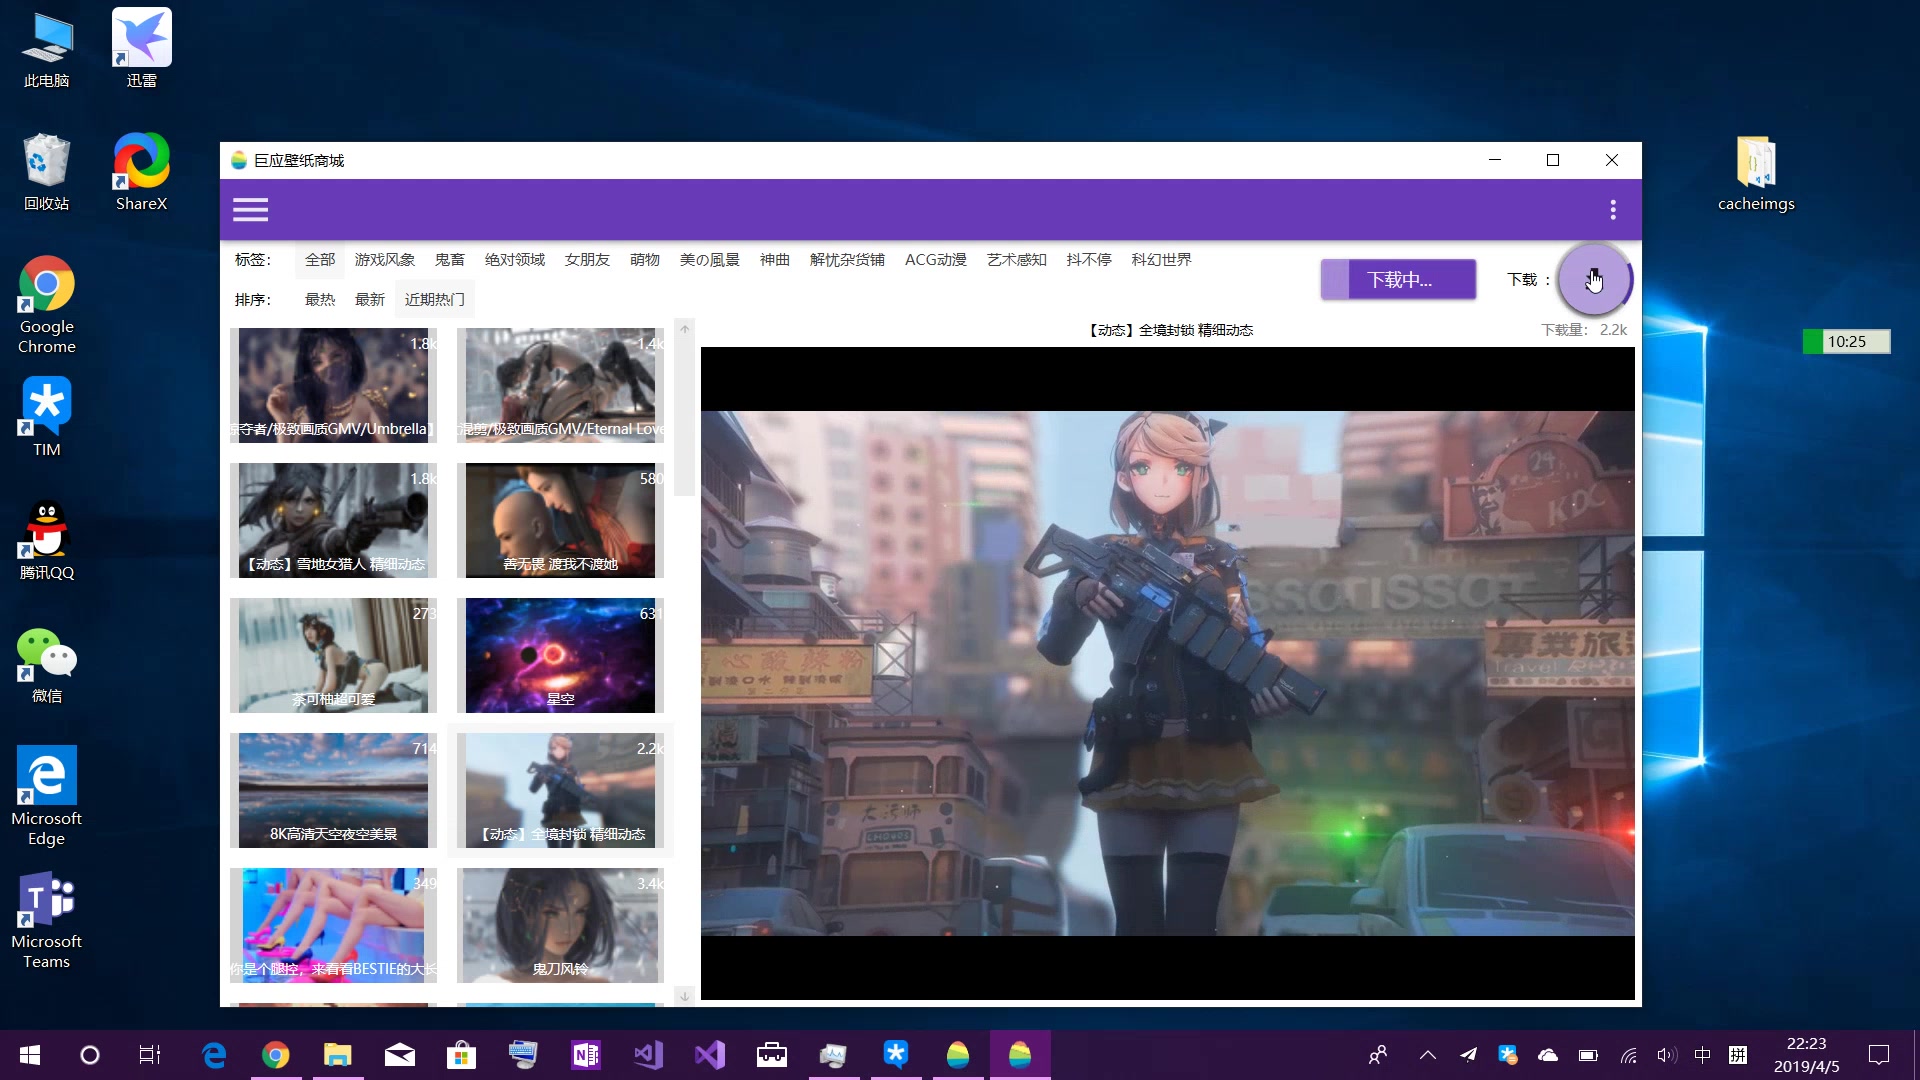Screen dimensions: 1920x1080
Task: Toggle the 艺术感知 art category tag
Action: tap(1017, 258)
